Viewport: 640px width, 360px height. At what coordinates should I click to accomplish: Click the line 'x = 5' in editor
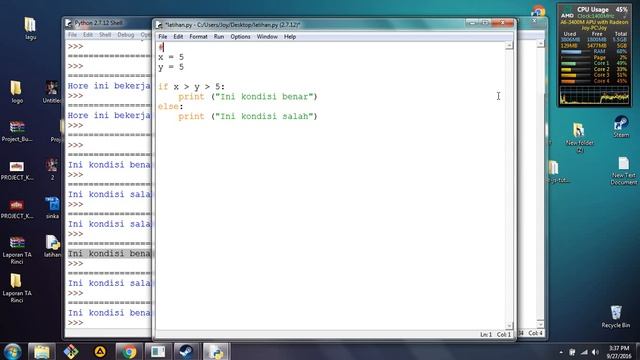point(171,57)
